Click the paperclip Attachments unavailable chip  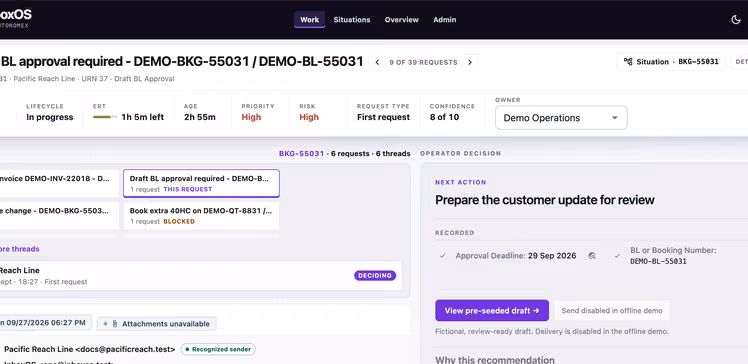(x=157, y=324)
